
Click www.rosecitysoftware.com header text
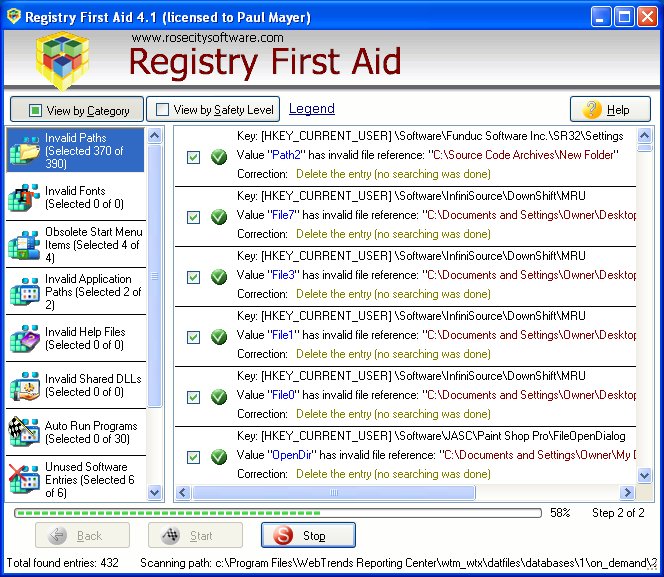(208, 38)
